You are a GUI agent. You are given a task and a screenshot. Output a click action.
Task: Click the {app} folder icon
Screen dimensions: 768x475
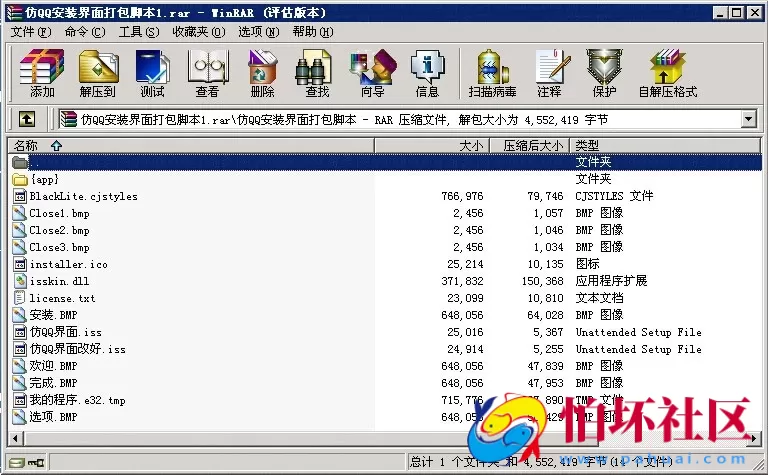point(20,179)
